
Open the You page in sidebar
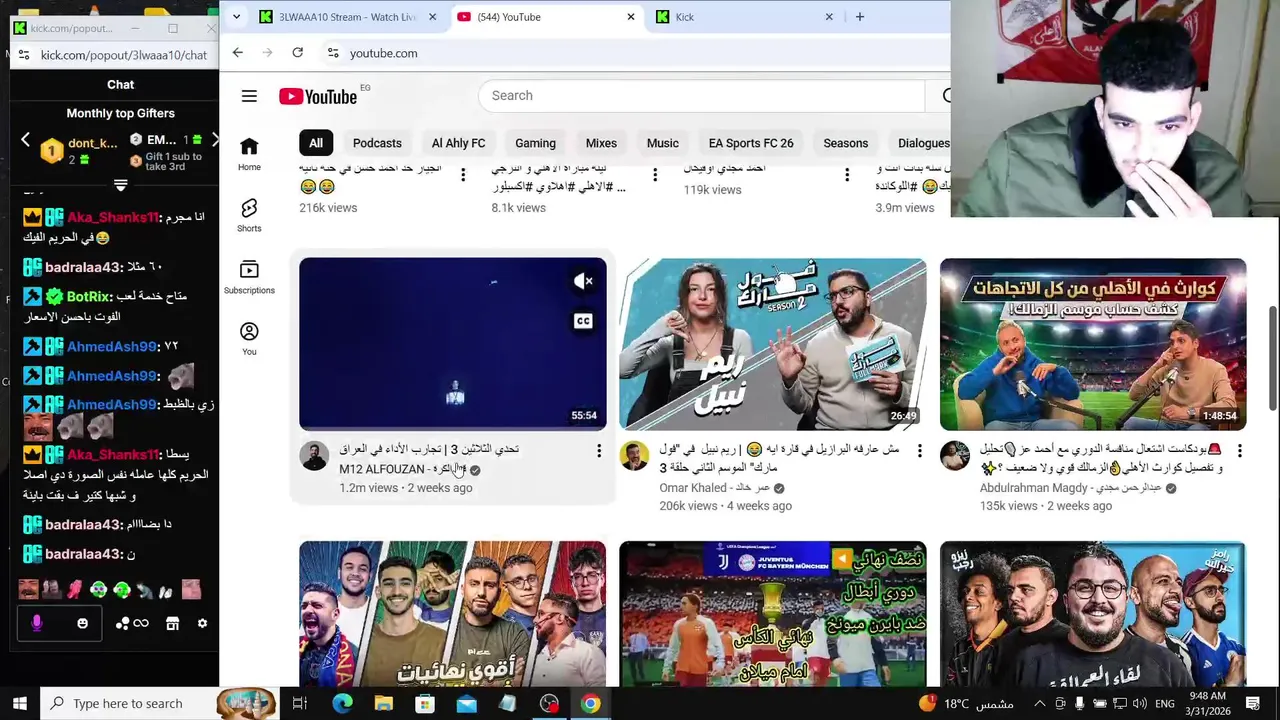(249, 338)
